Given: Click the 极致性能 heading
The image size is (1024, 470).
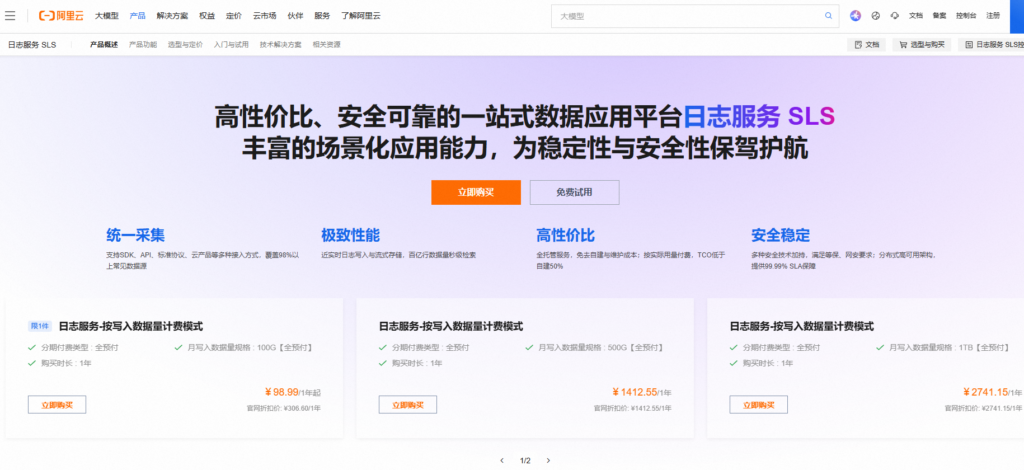Looking at the screenshot, I should tap(351, 235).
